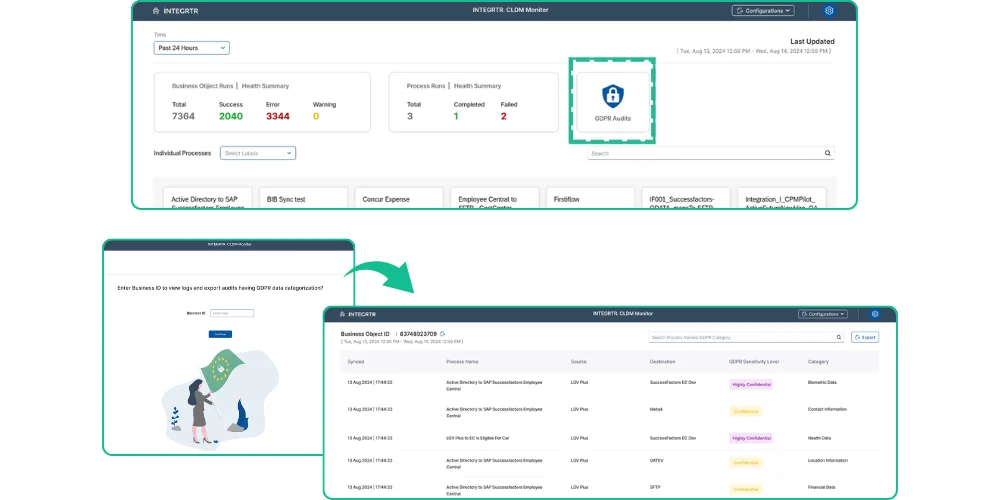Open the Employee Central to SFTP card
The width and height of the screenshot is (1000, 500).
[495, 198]
